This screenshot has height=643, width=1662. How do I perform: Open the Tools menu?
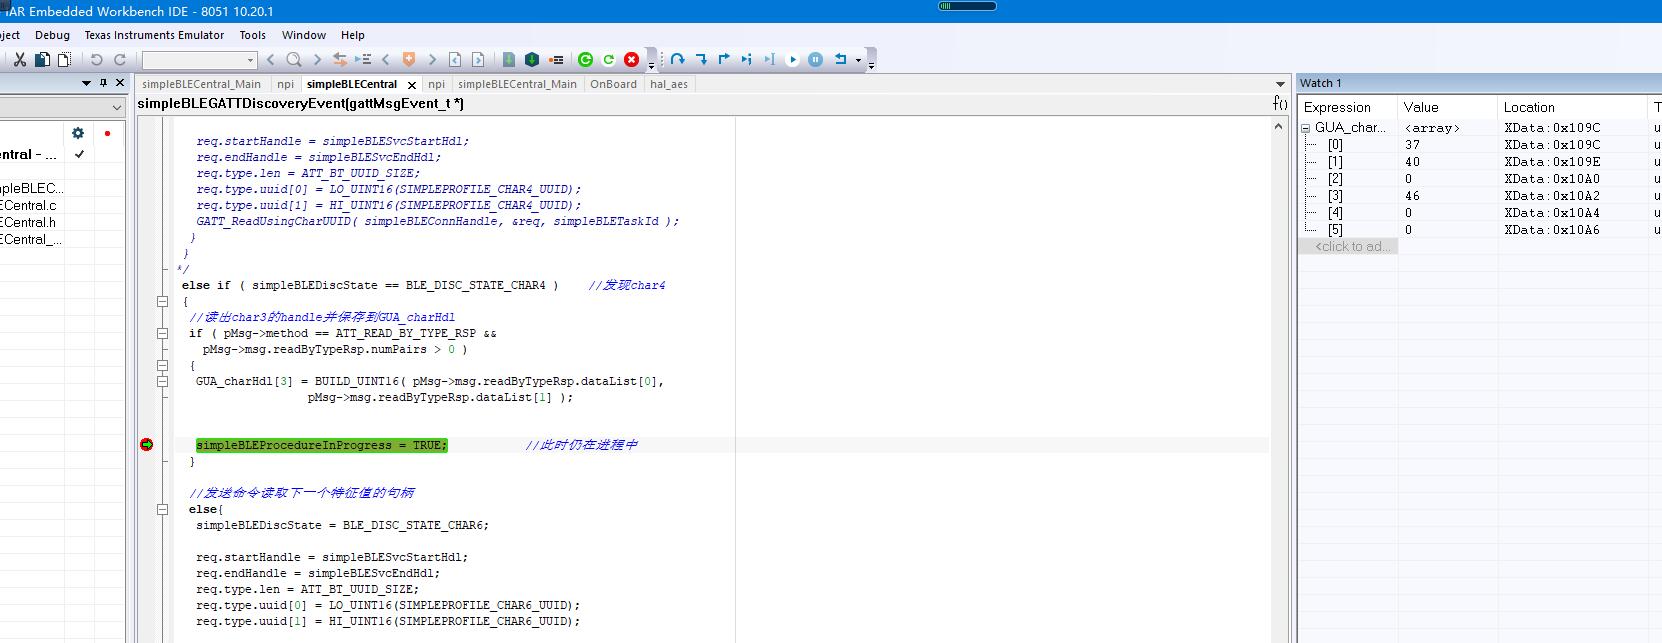(x=253, y=35)
